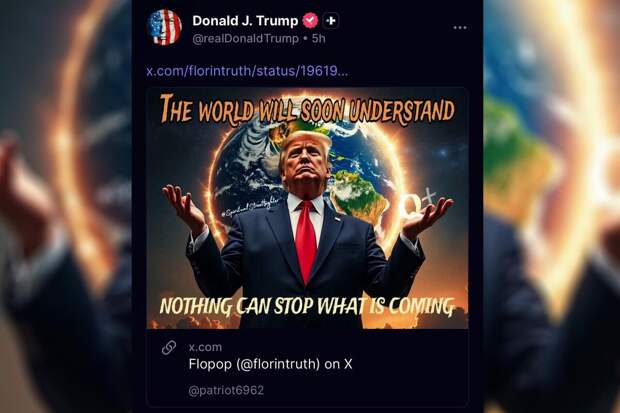Screen dimensions: 620x413
Task: Open the Donald J. Trump display name
Action: 245,21
